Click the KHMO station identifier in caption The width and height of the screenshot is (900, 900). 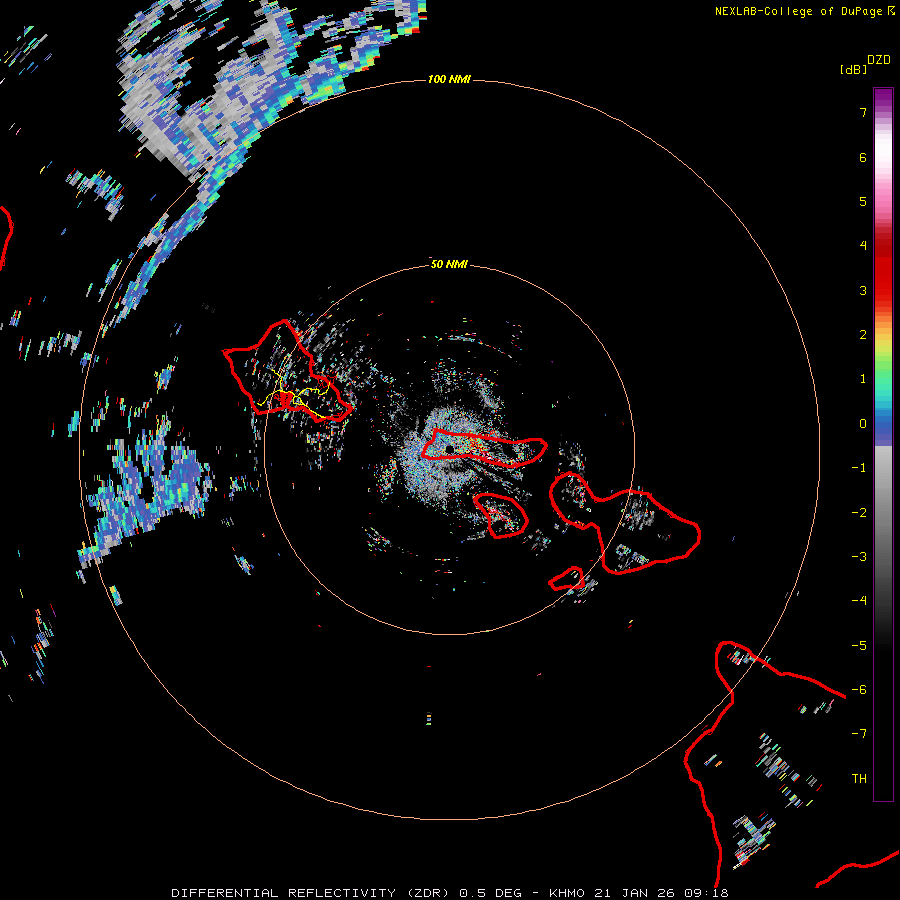pos(567,893)
